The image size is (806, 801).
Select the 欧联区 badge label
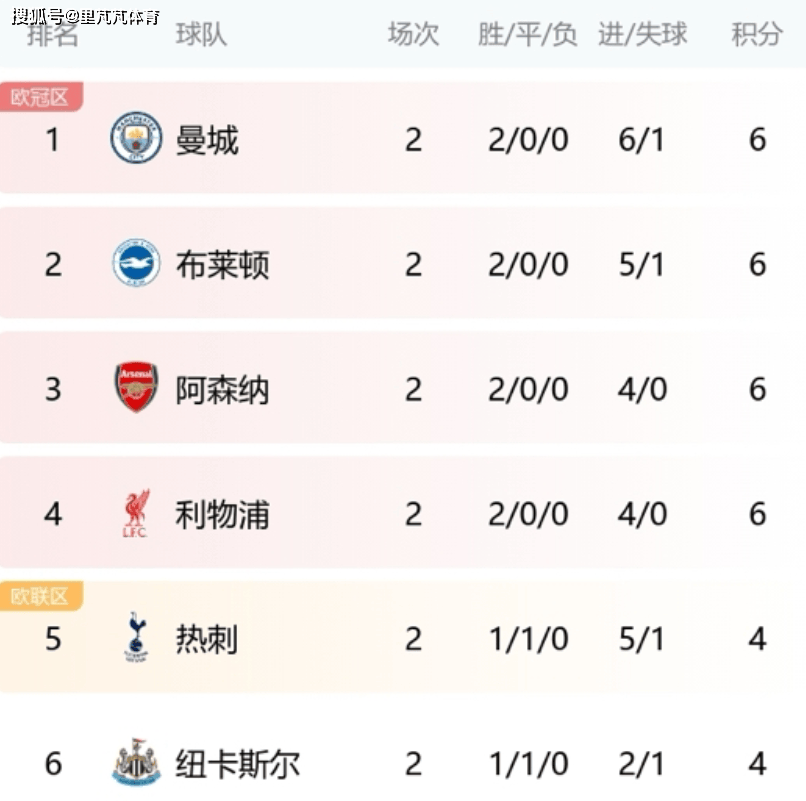pos(40,596)
